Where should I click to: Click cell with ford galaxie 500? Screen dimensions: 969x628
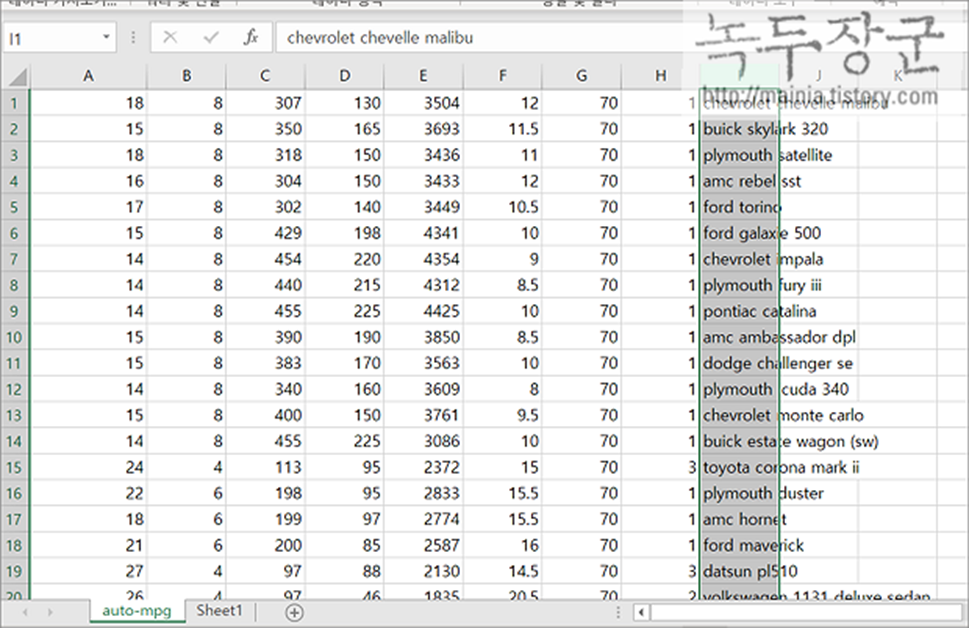pyautogui.click(x=739, y=232)
